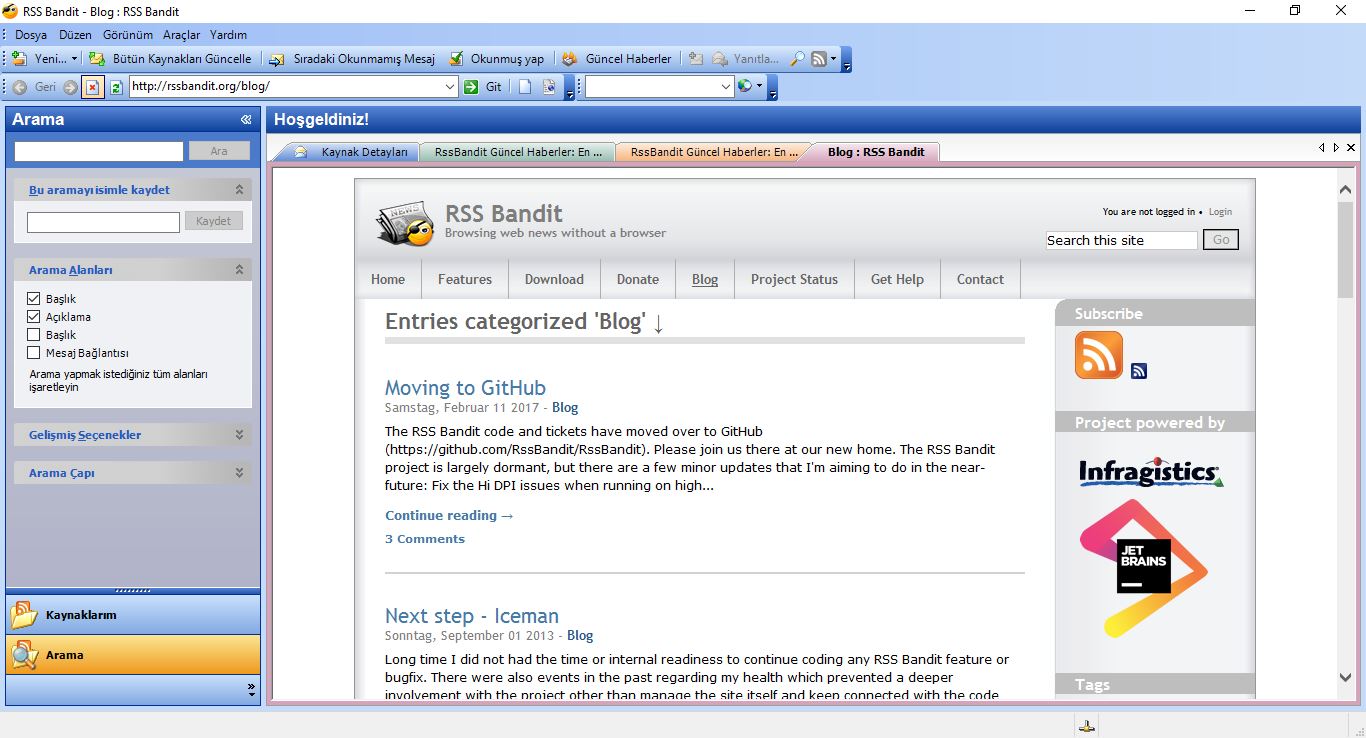This screenshot has height=738, width=1366.
Task: Click the blank new page icon
Action: pos(525,87)
